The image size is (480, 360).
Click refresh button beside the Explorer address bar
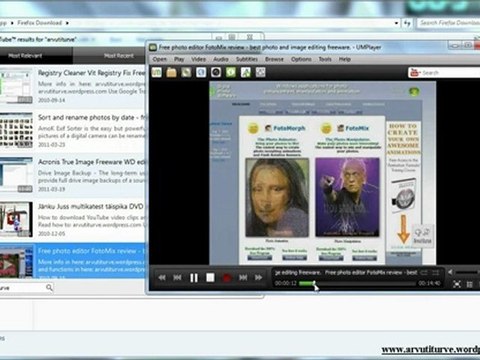point(407,23)
